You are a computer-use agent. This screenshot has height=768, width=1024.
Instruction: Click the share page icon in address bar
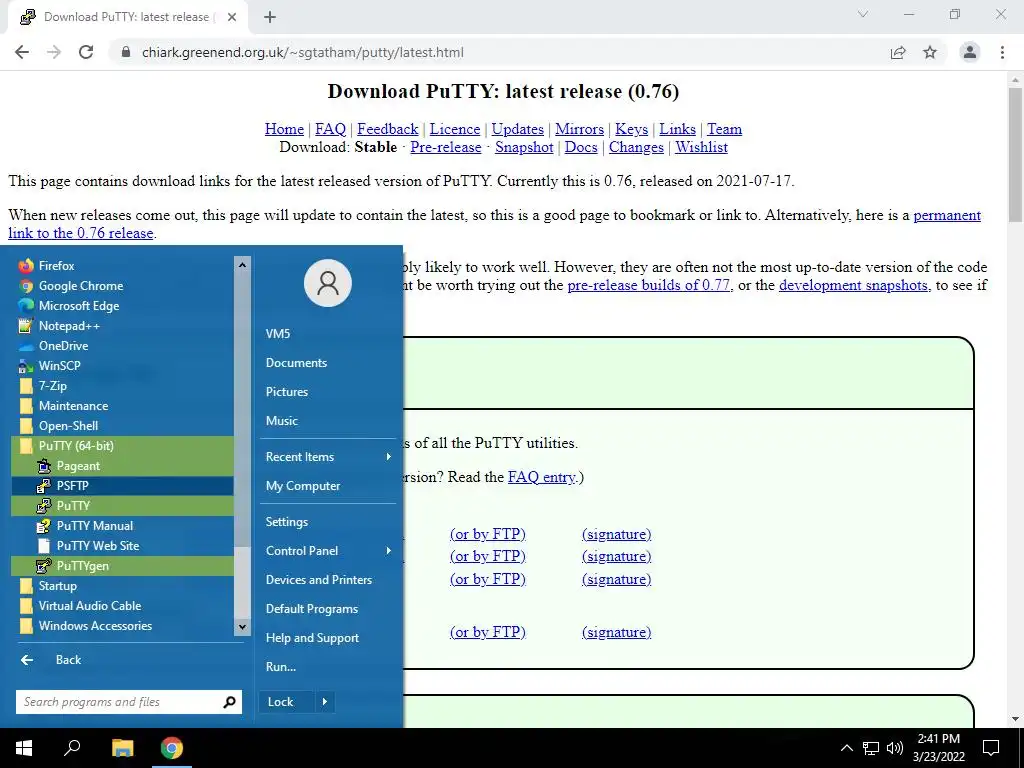(898, 52)
